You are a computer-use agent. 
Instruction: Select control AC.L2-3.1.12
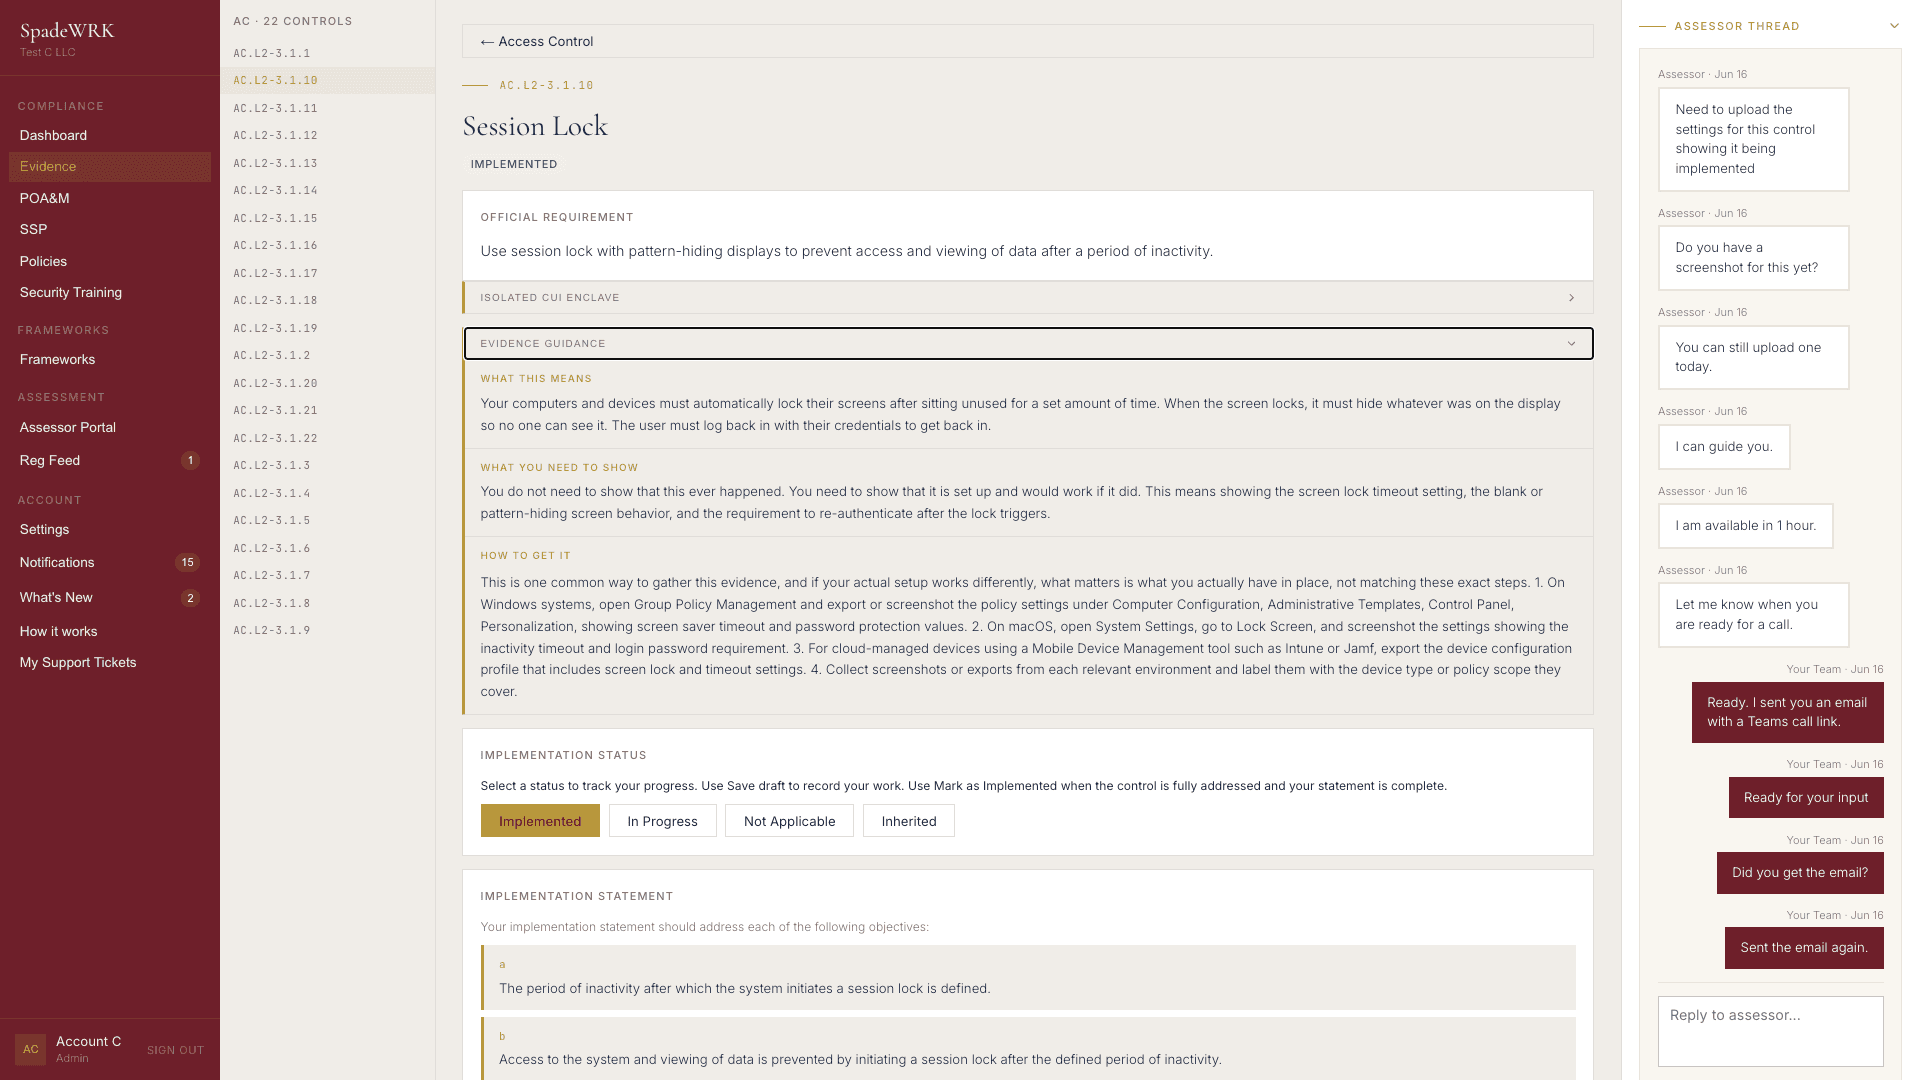(x=328, y=135)
